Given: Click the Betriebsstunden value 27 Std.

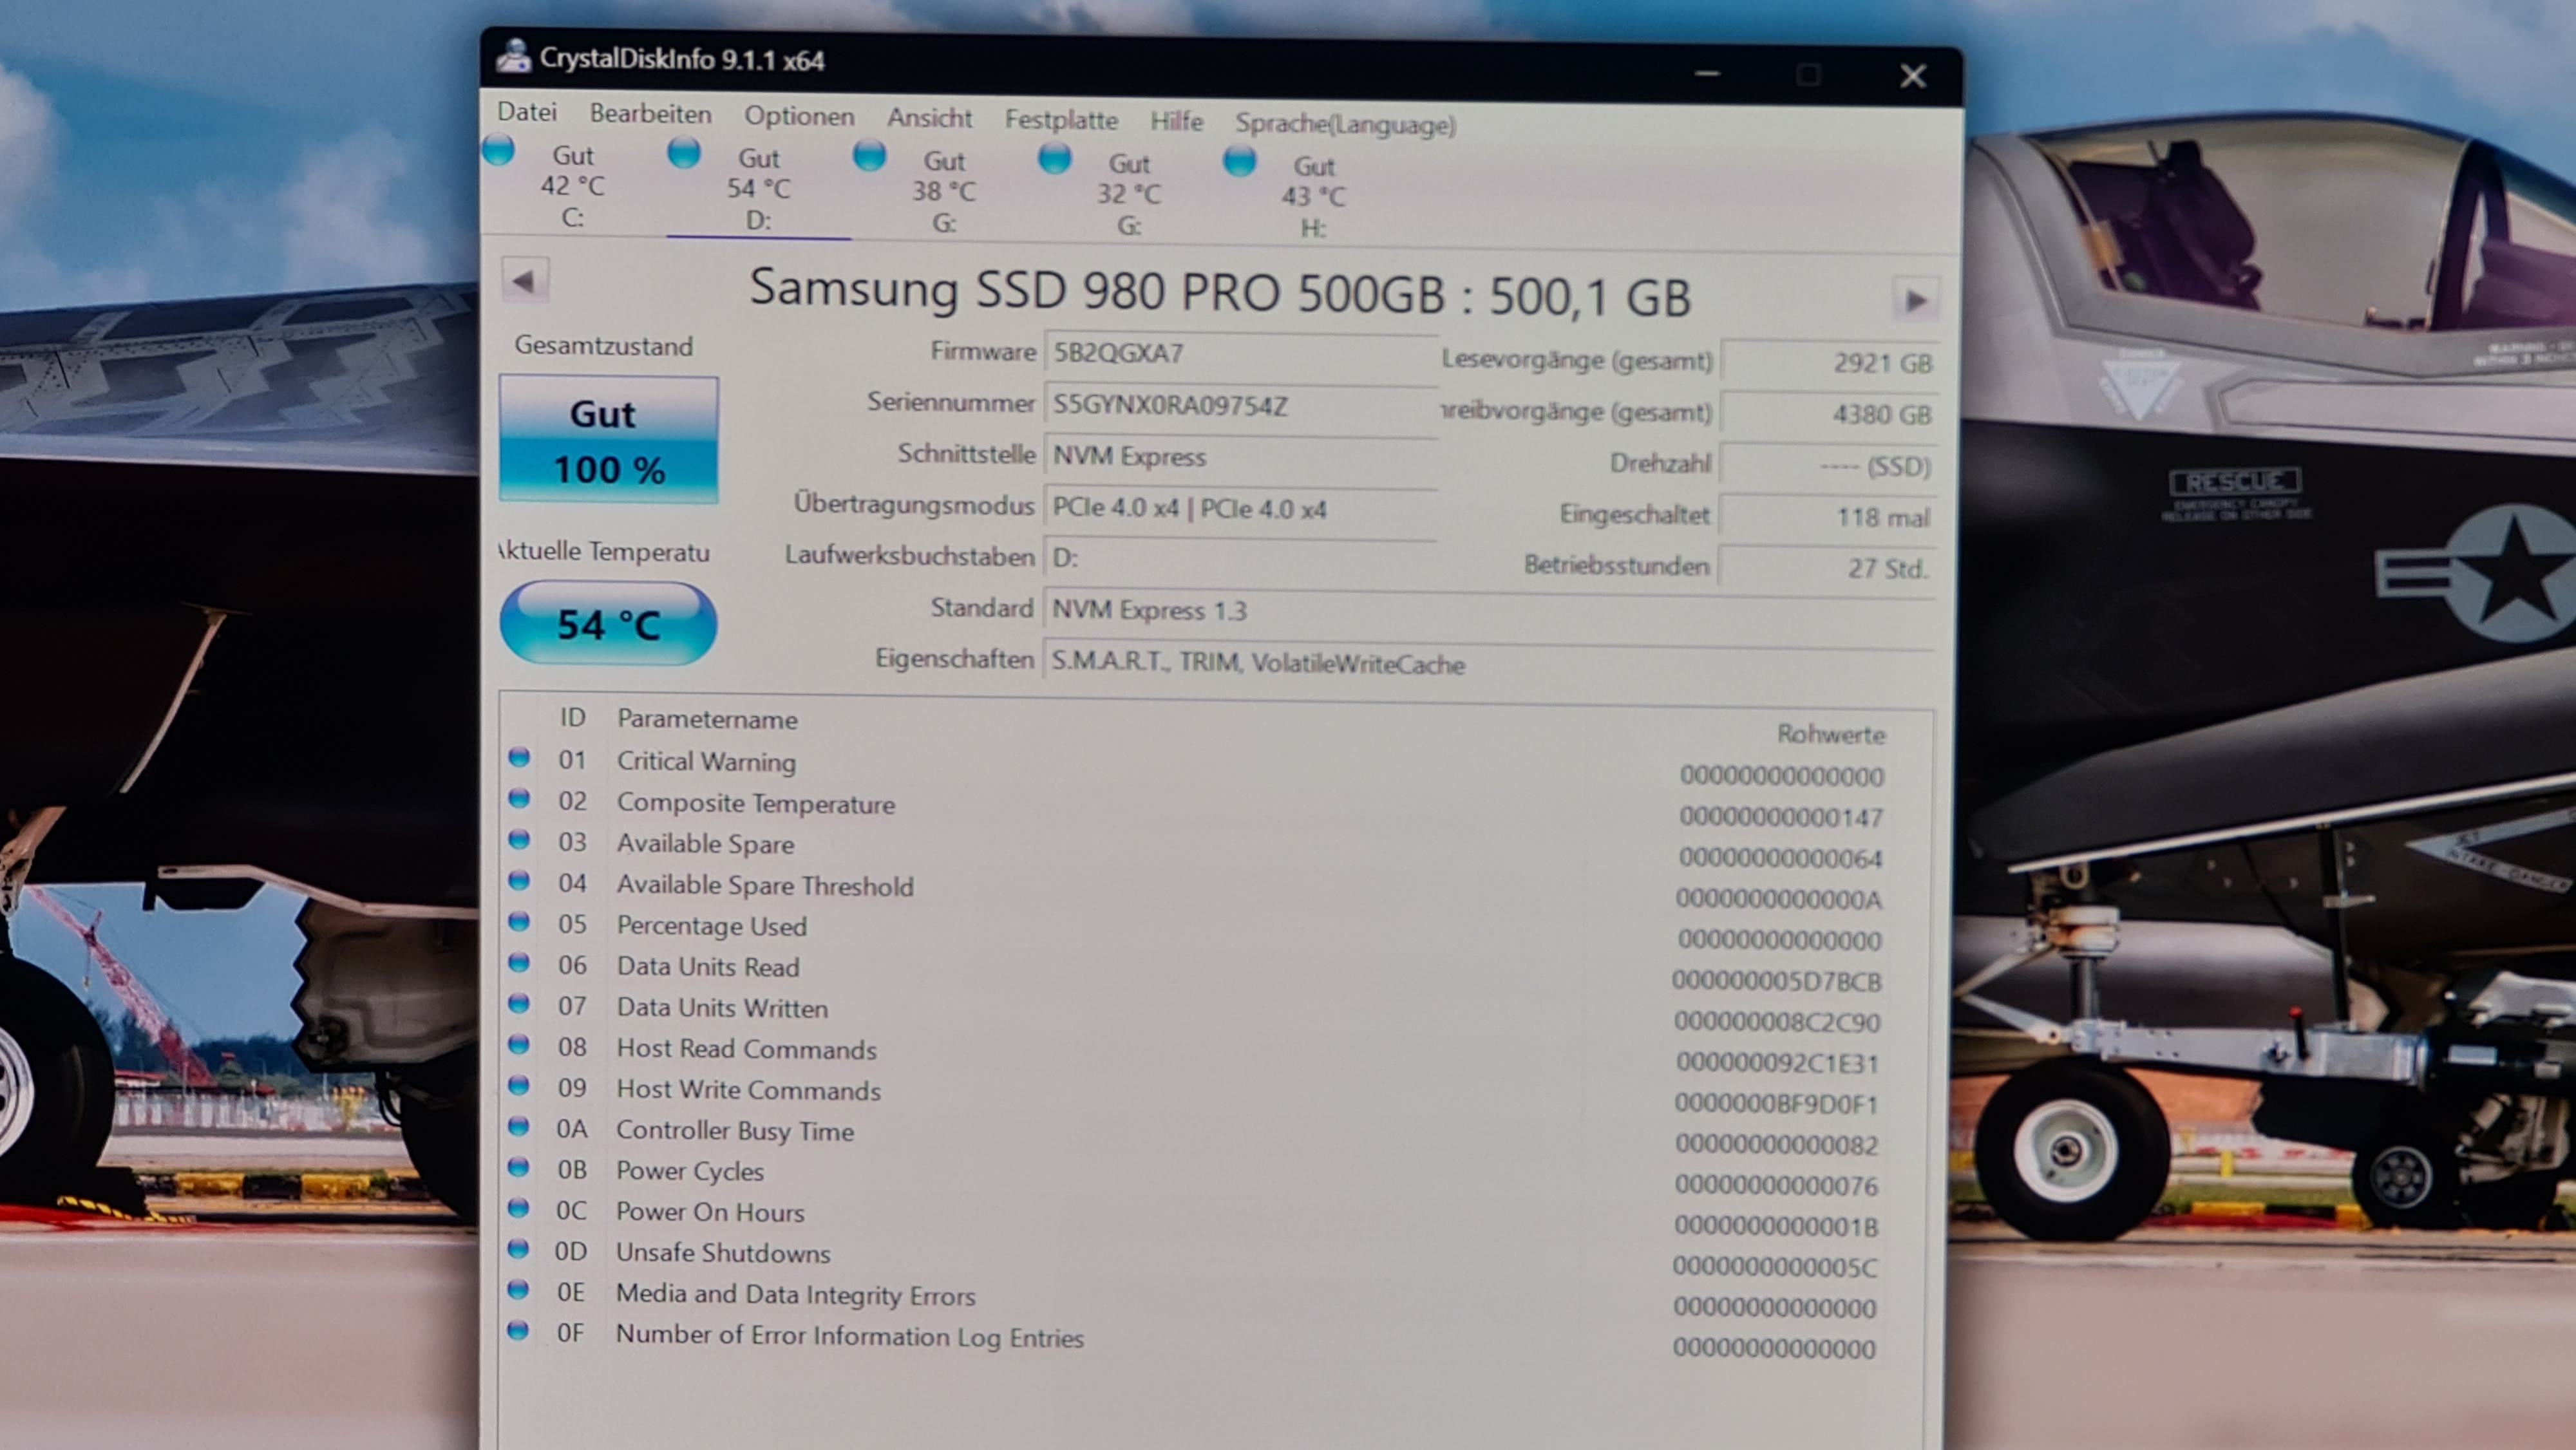Looking at the screenshot, I should click(x=1828, y=568).
